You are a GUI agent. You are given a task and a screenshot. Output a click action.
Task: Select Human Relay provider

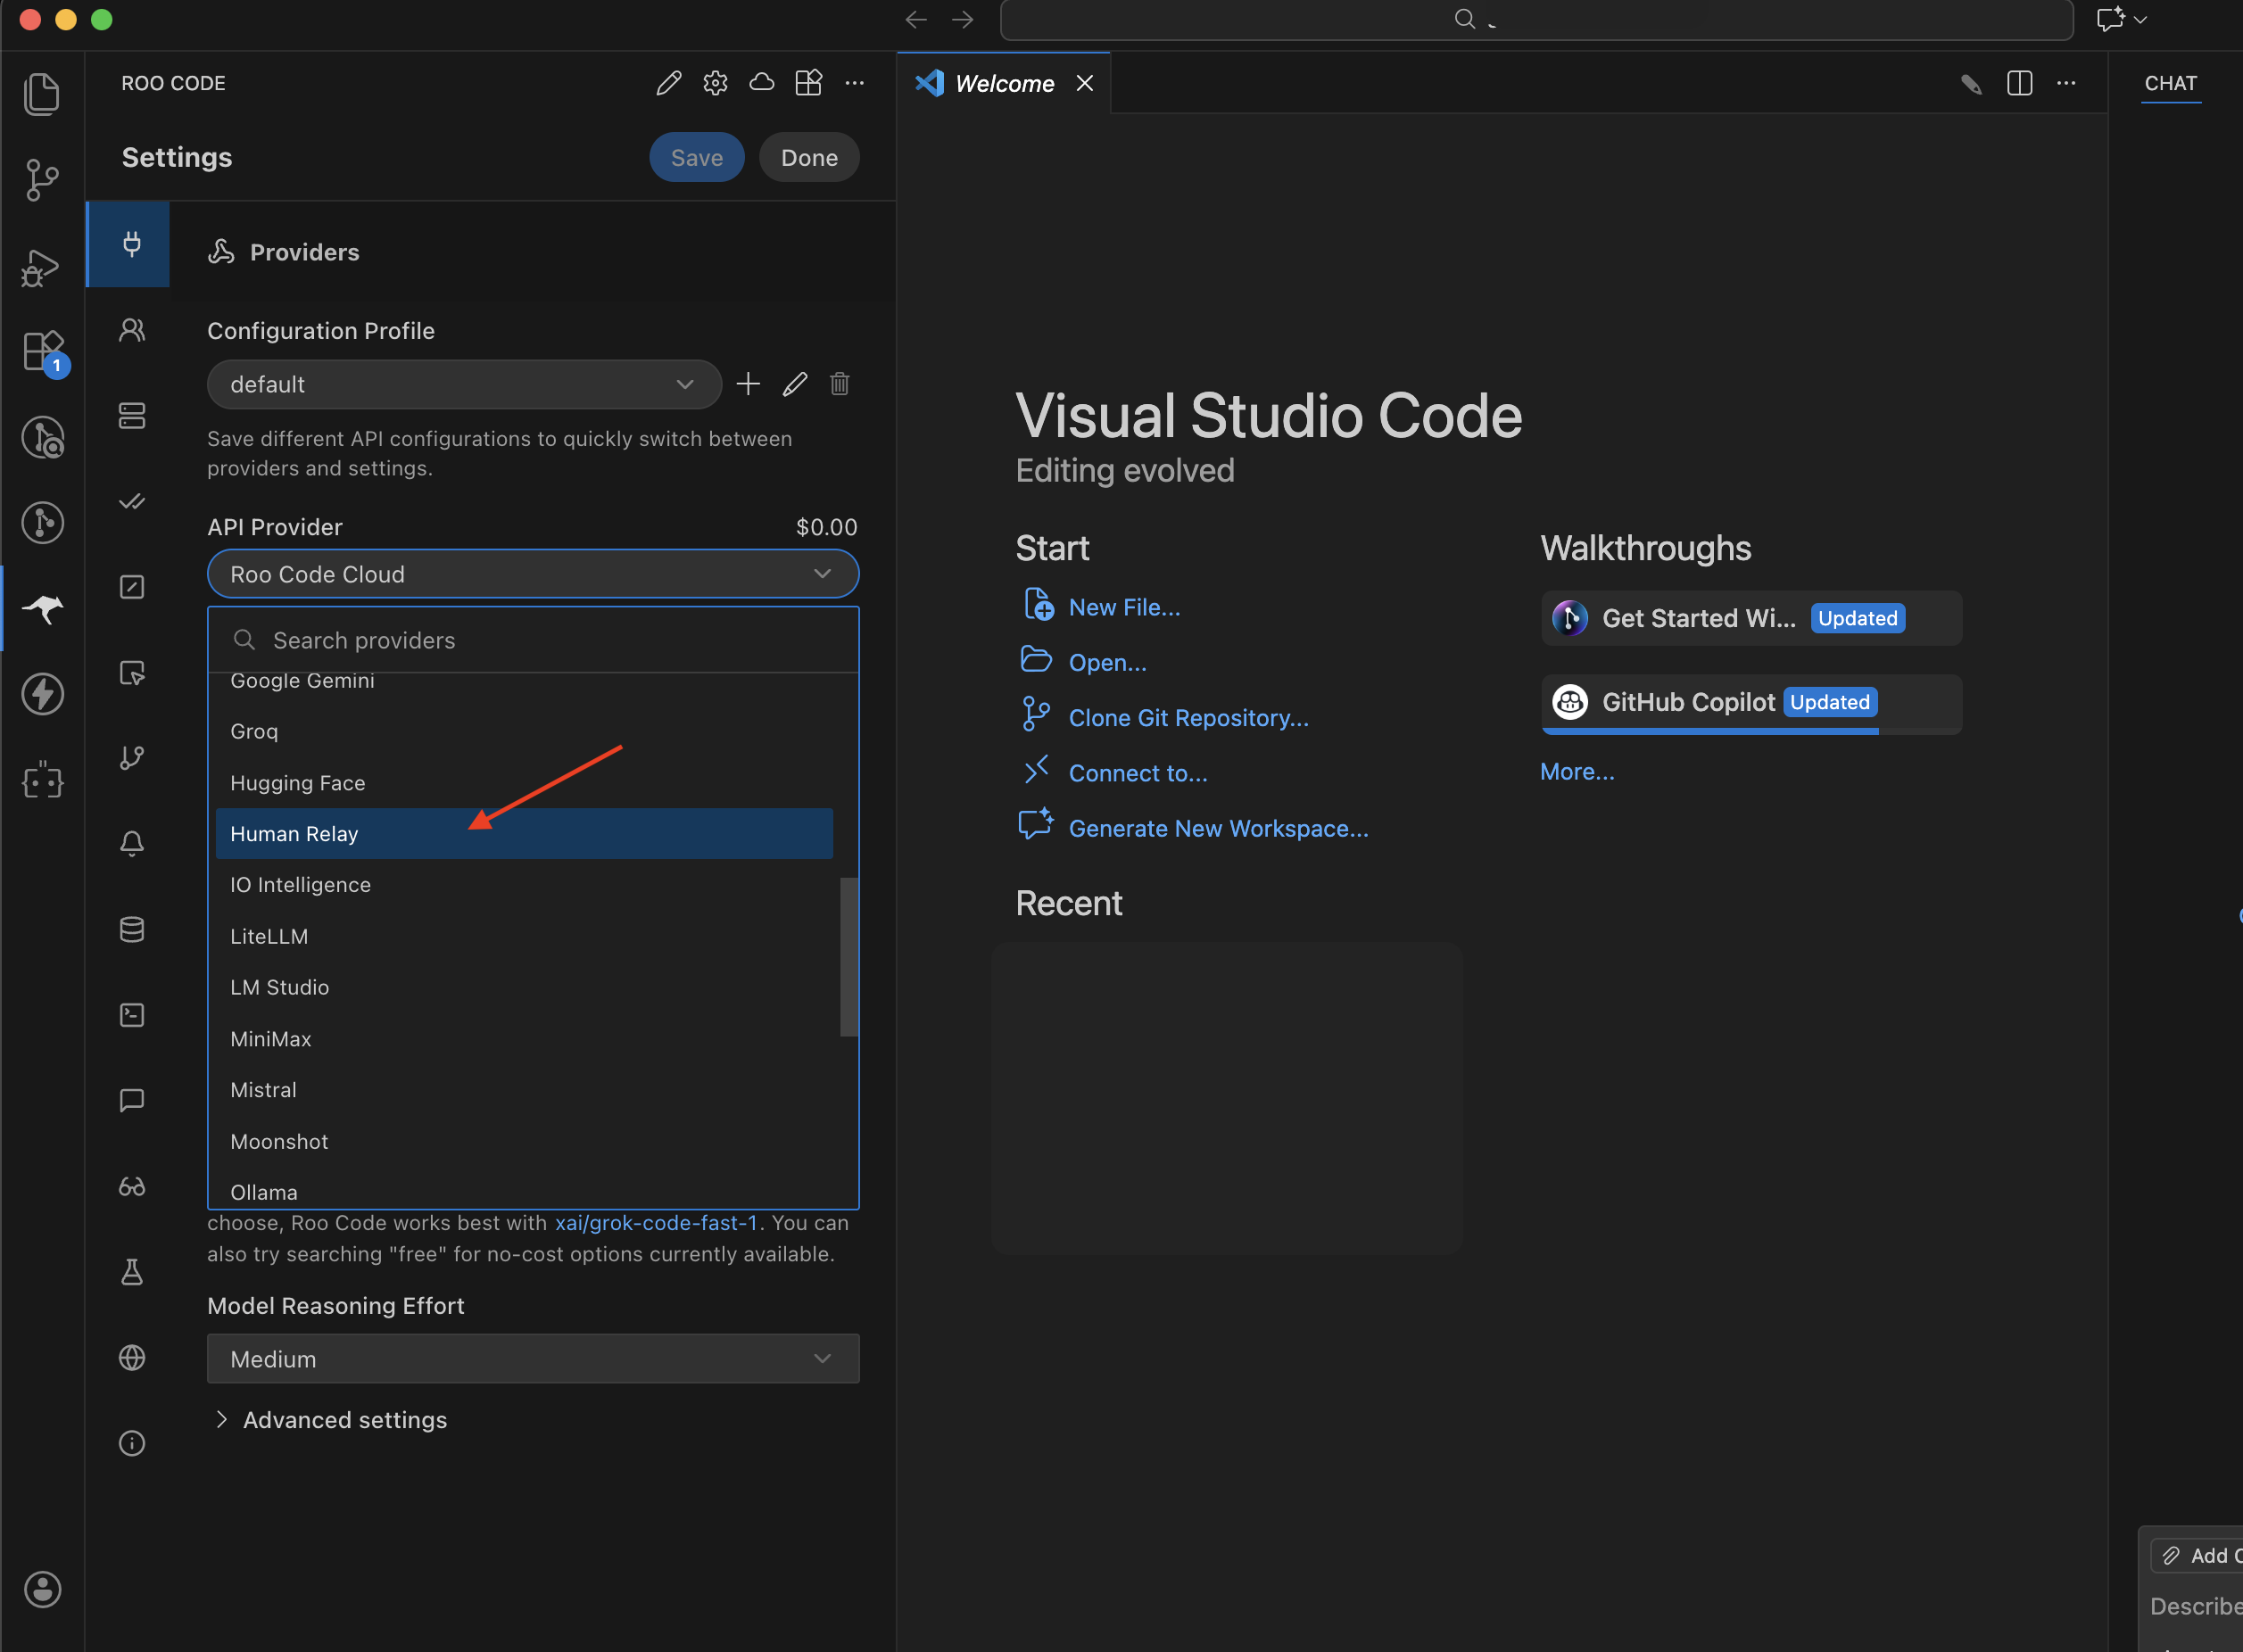tap(524, 834)
